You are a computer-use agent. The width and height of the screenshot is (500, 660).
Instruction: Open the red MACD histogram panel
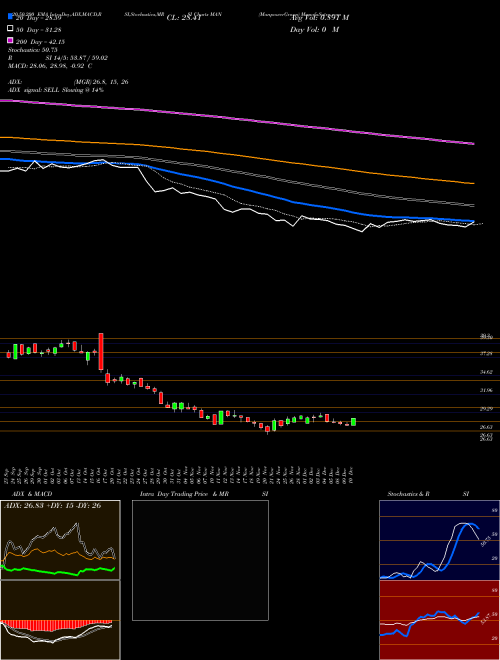pos(60,620)
